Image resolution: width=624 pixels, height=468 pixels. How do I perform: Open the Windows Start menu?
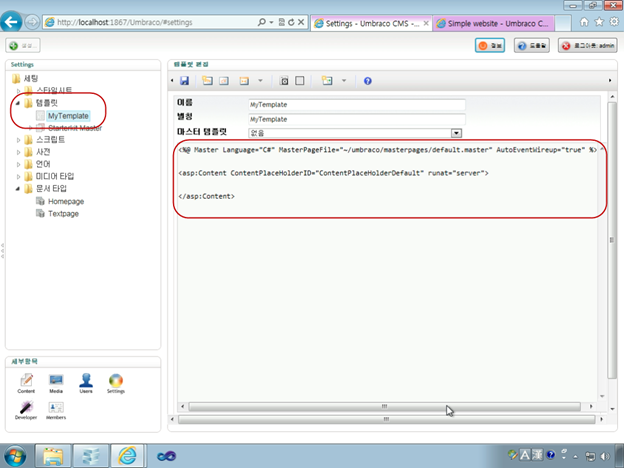coord(14,456)
